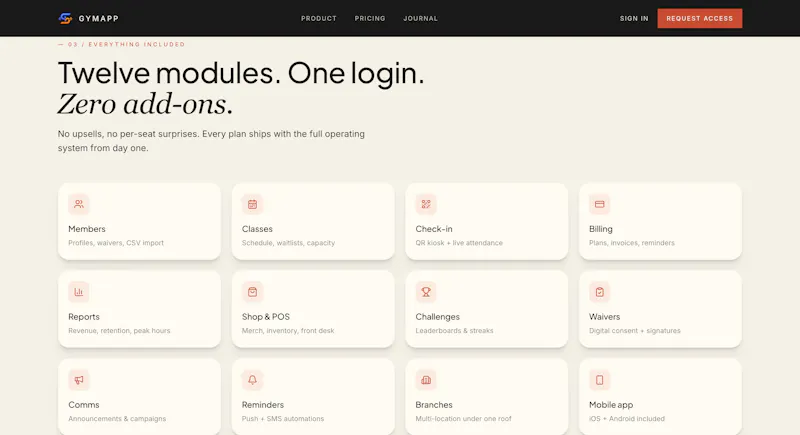Click the Comms megaphone icon
This screenshot has height=435, width=800.
click(x=79, y=380)
